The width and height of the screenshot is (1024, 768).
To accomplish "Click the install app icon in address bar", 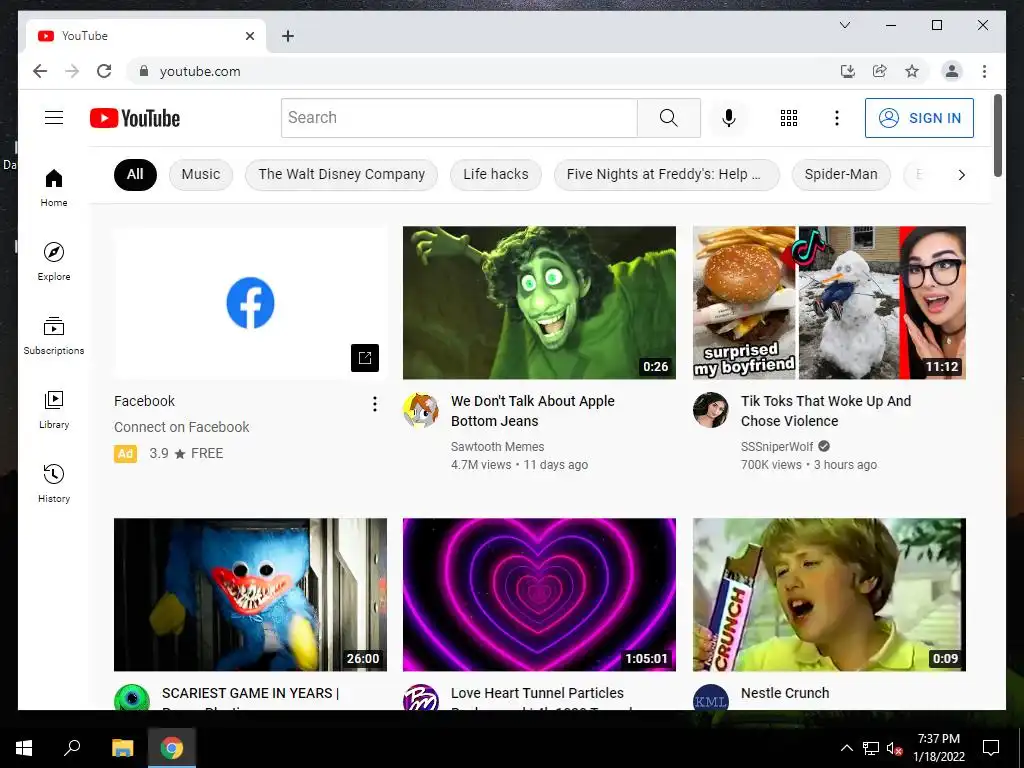I will point(848,71).
